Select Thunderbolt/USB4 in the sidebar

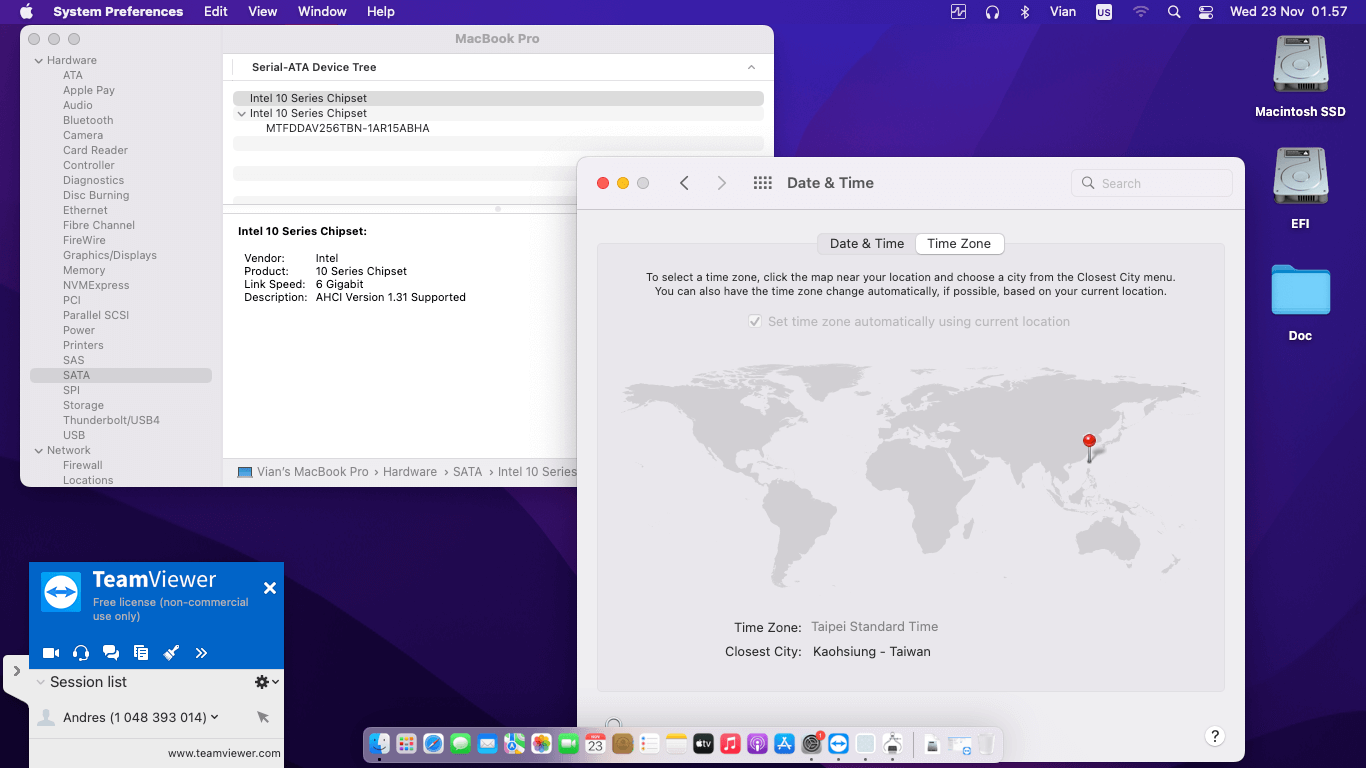[x=111, y=420]
